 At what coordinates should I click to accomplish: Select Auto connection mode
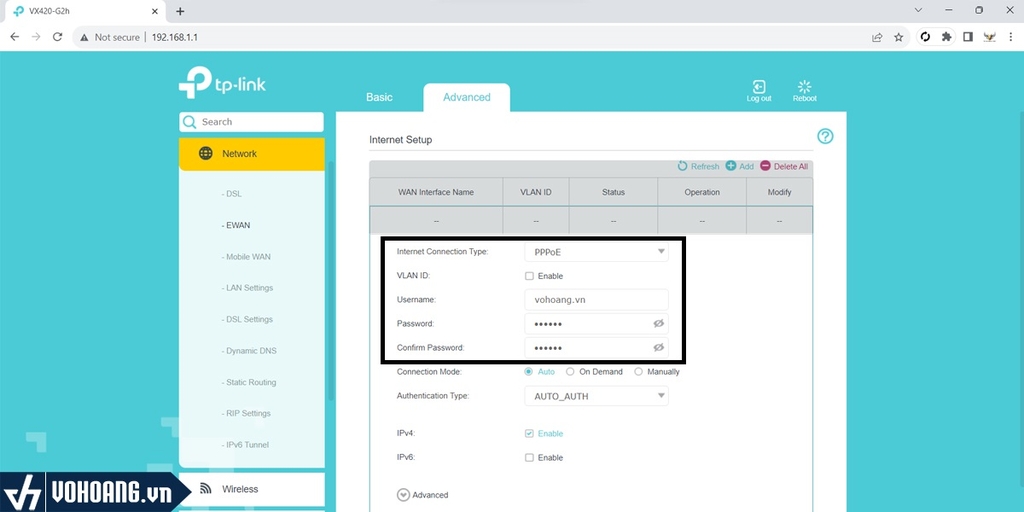tap(529, 372)
